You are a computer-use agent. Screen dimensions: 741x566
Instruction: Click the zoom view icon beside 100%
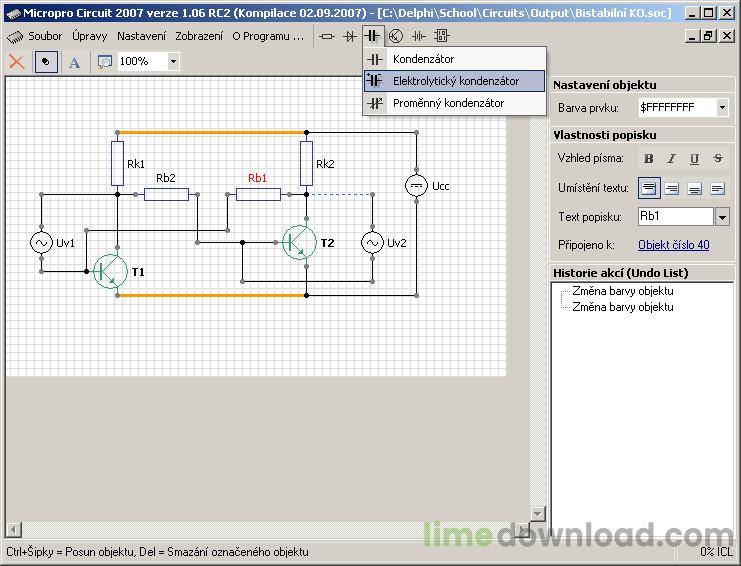105,61
